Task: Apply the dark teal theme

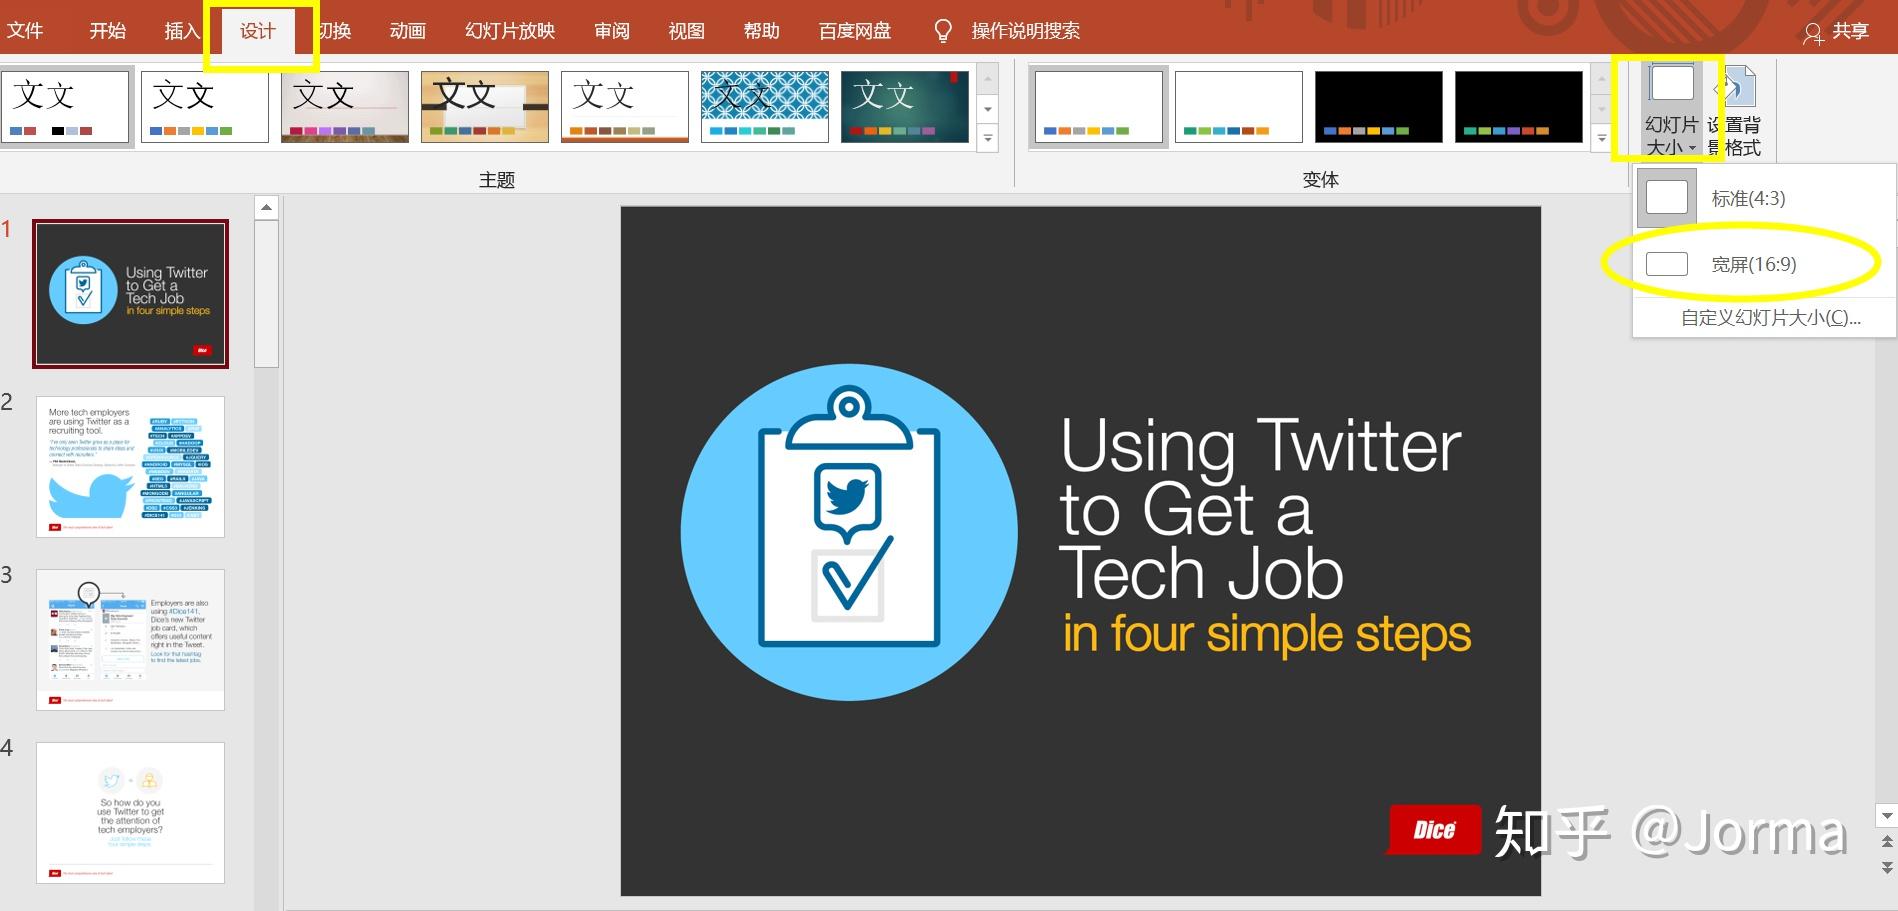Action: (905, 107)
